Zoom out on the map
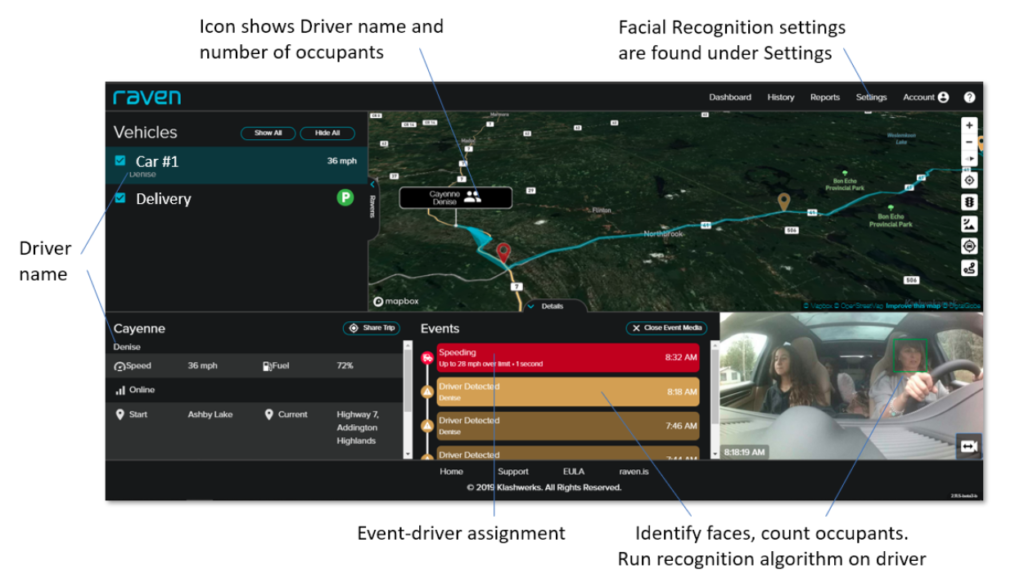1024x574 pixels. point(969,142)
